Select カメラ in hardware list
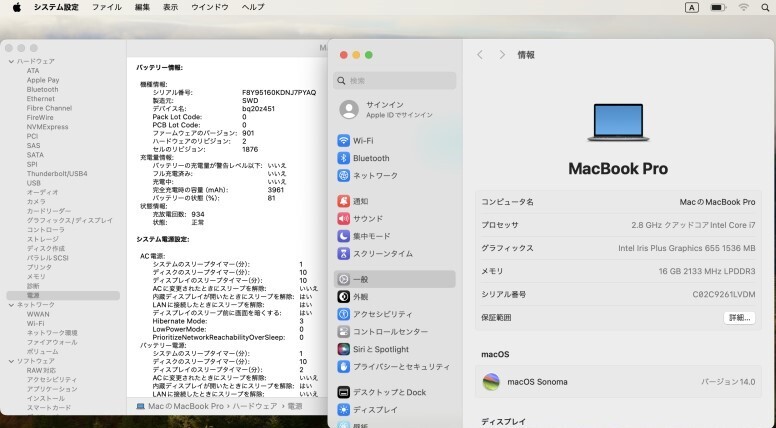 coord(36,202)
